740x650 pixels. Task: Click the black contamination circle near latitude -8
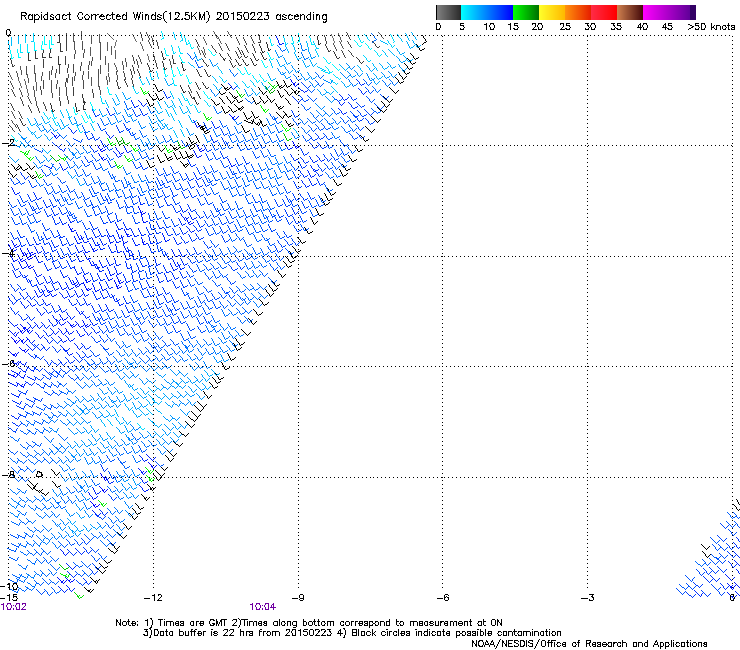pos(40,474)
